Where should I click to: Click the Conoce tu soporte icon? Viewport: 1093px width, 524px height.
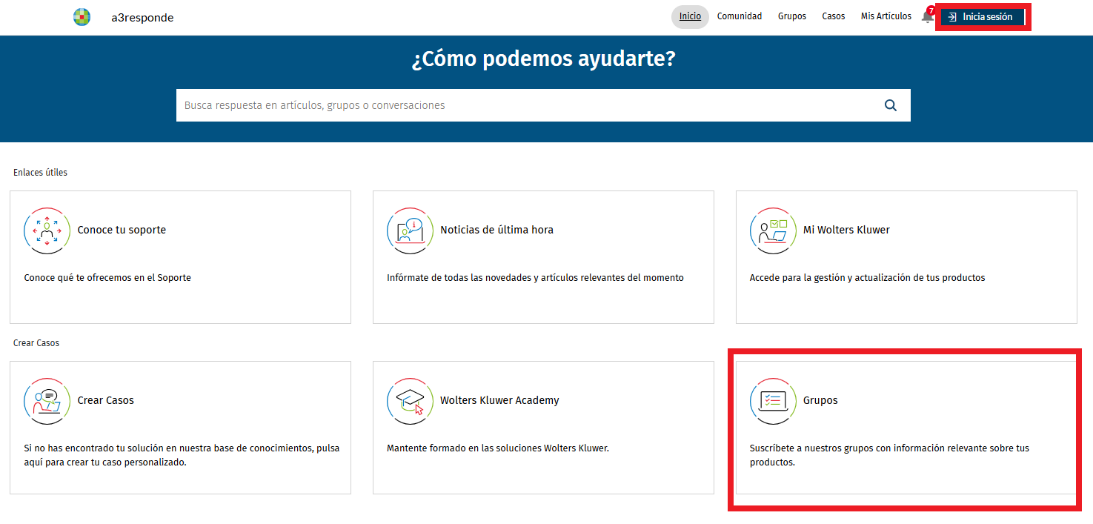click(x=47, y=230)
